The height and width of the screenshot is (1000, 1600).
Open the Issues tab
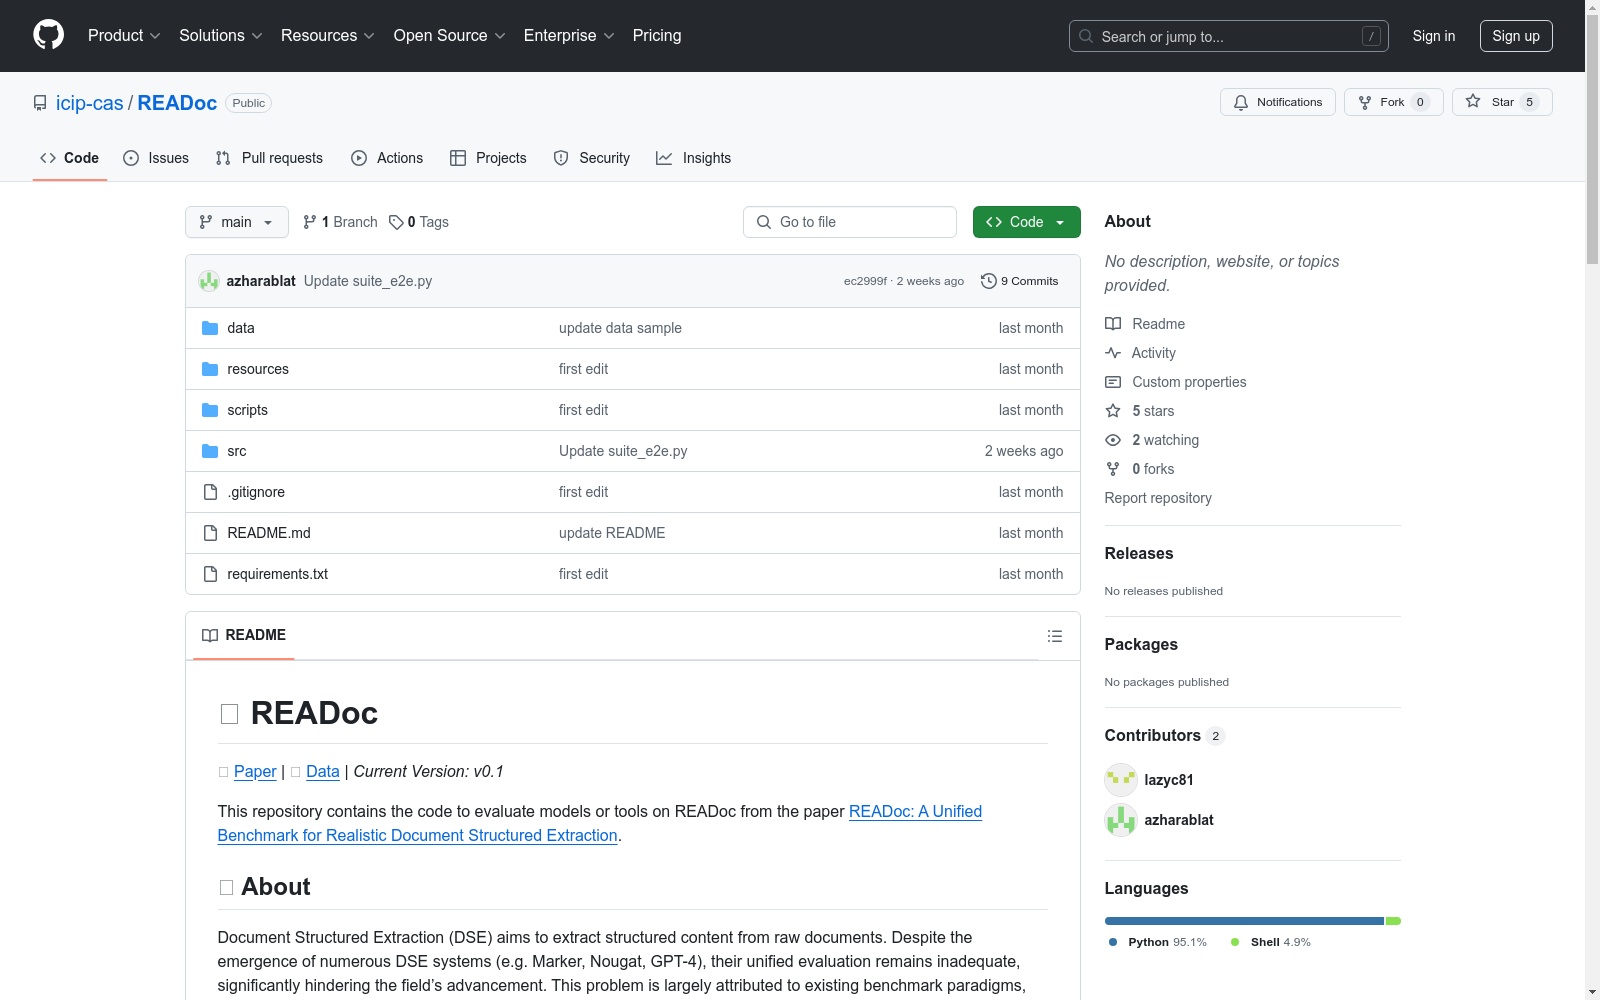click(x=156, y=158)
